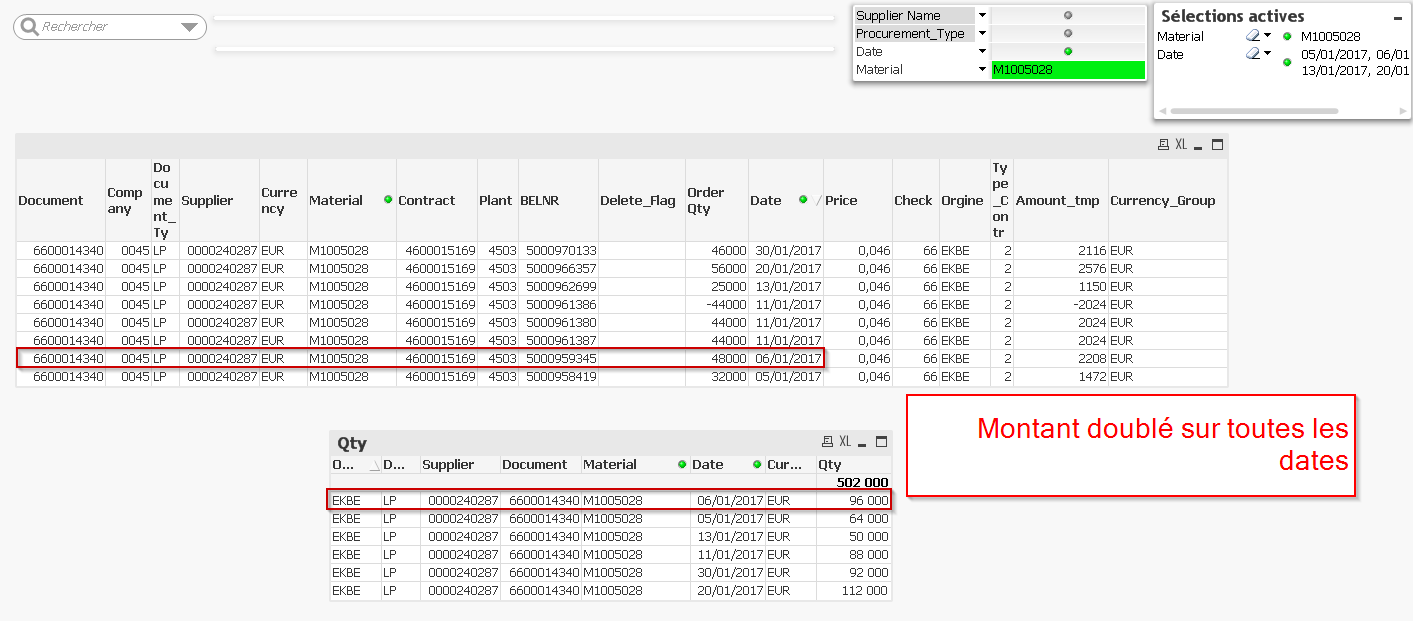Open the Rechercher search box dropdown
Image resolution: width=1413 pixels, height=621 pixels.
tap(189, 27)
